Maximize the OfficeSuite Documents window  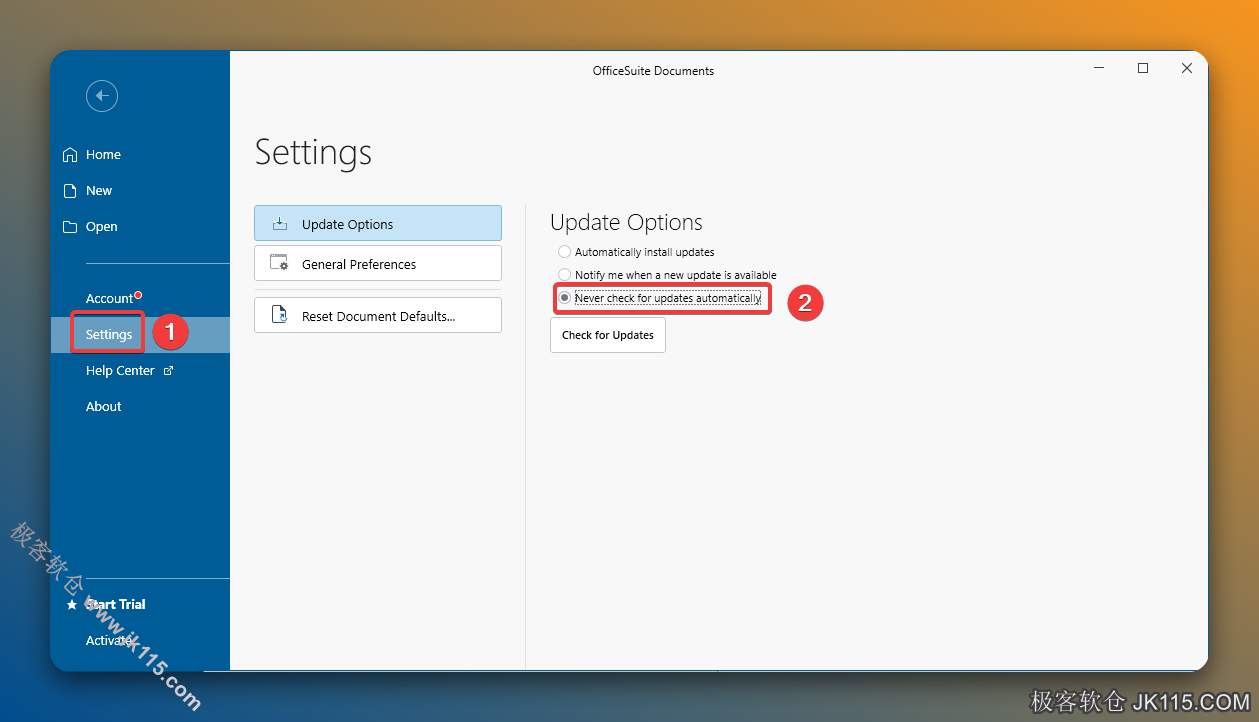point(1143,69)
